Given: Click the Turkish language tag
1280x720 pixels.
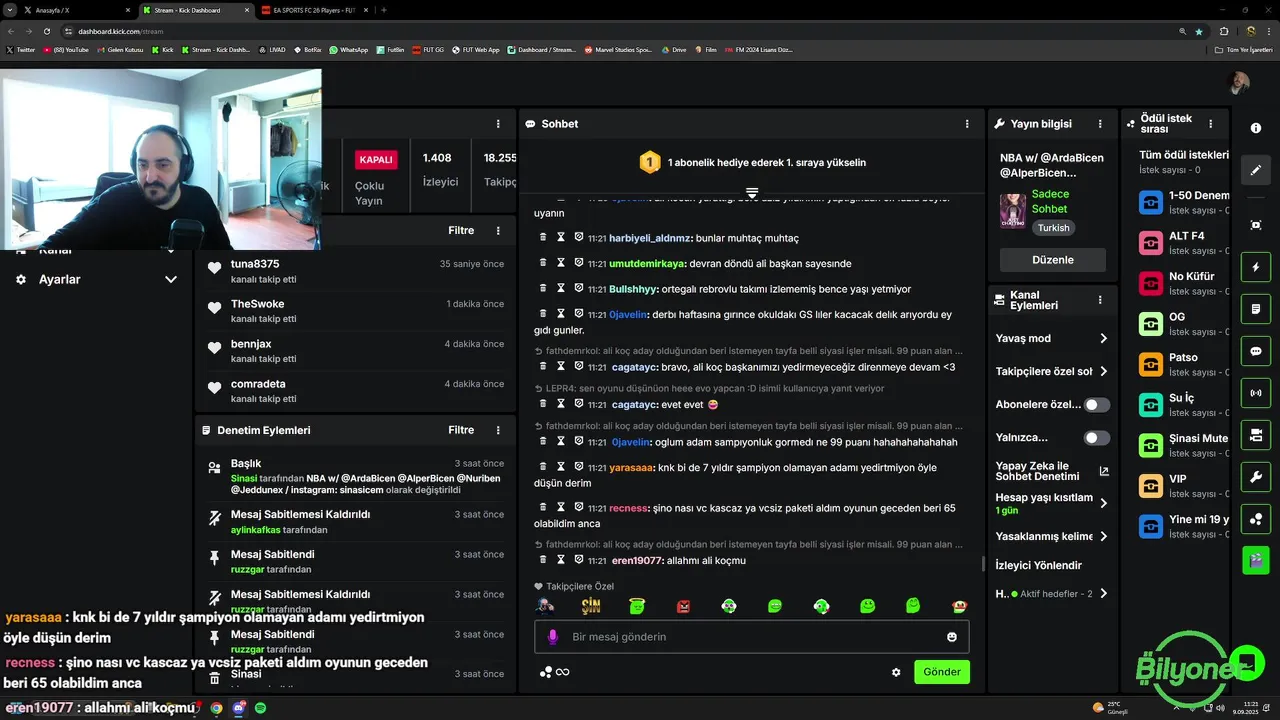Looking at the screenshot, I should [x=1053, y=228].
